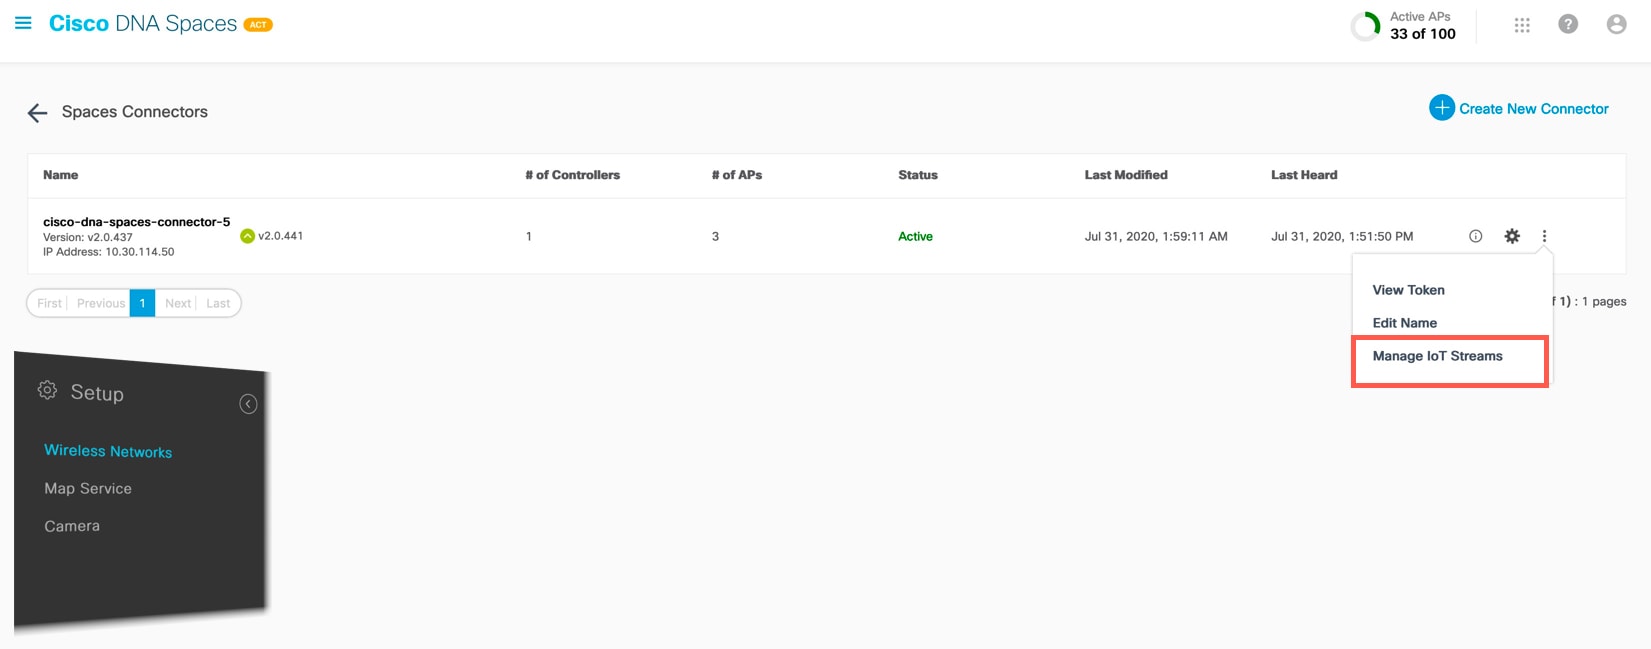
Task: Open connector settings gear icon
Action: coord(1512,236)
